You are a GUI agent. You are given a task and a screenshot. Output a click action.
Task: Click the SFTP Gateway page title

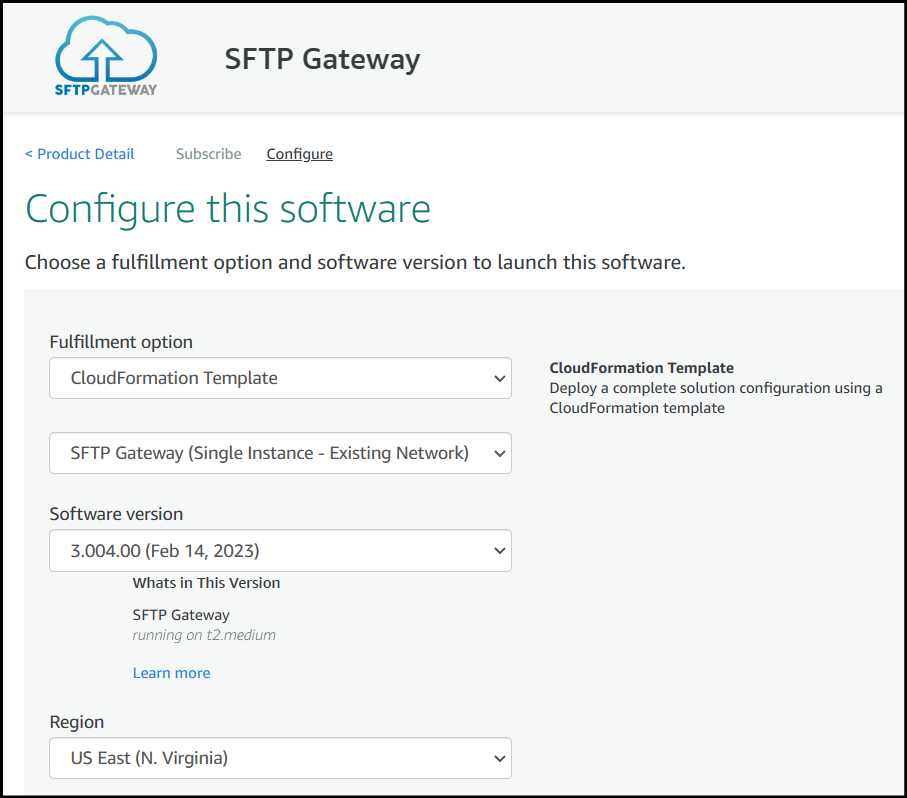(322, 59)
